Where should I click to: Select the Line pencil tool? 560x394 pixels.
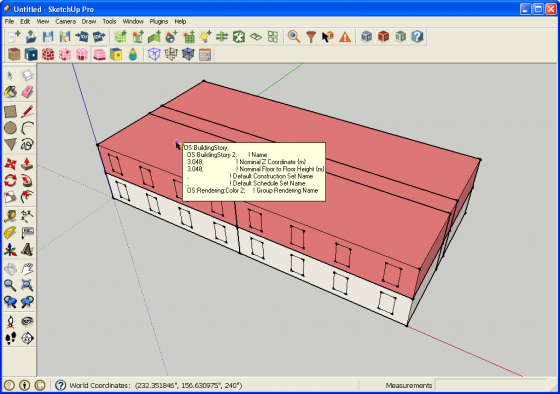[27, 111]
